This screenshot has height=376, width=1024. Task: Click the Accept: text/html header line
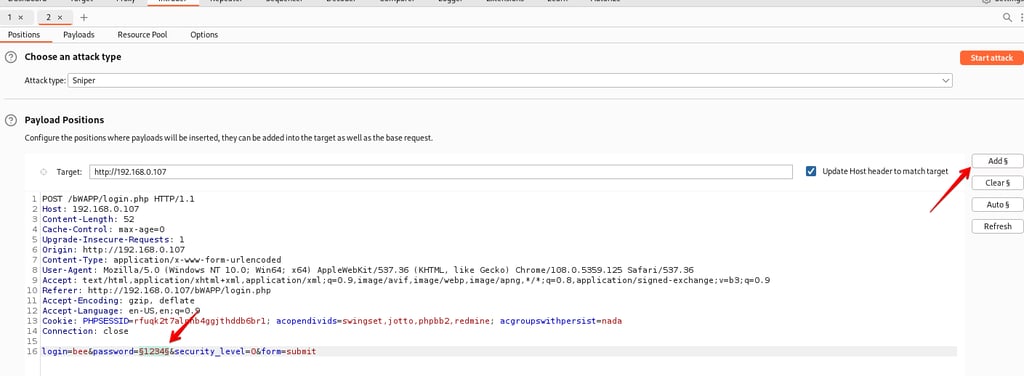pyautogui.click(x=406, y=280)
